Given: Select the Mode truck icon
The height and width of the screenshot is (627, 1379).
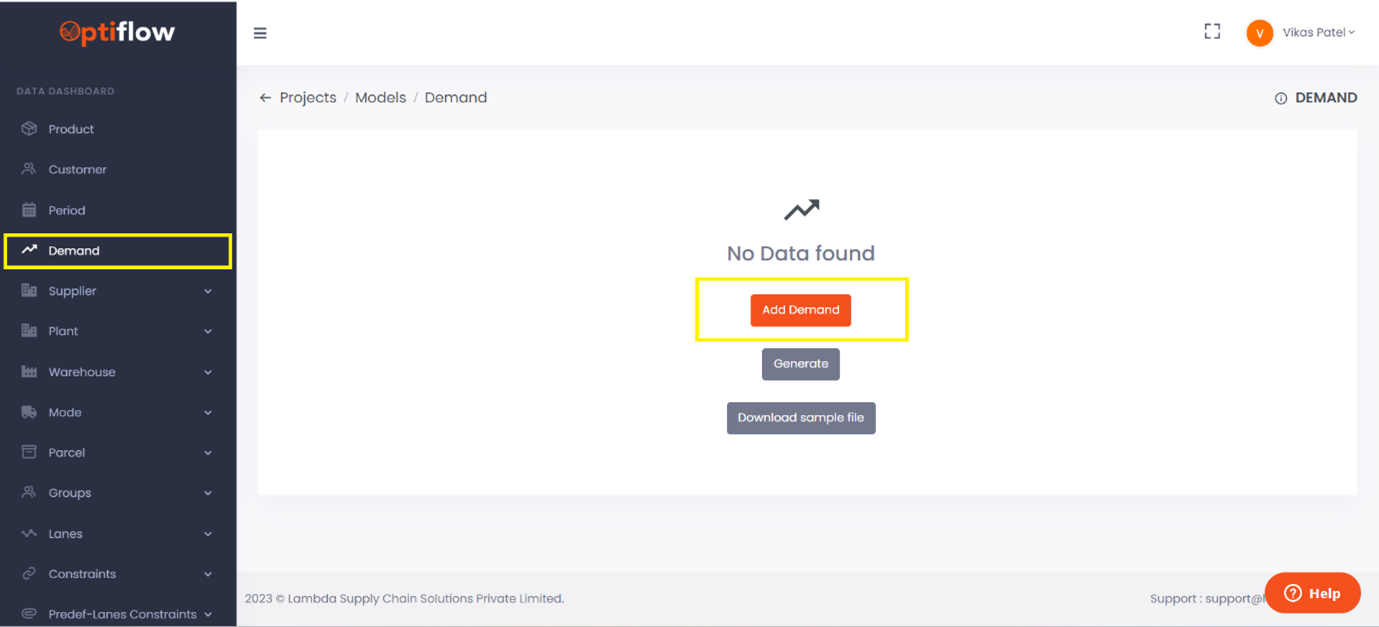Looking at the screenshot, I should pos(28,412).
